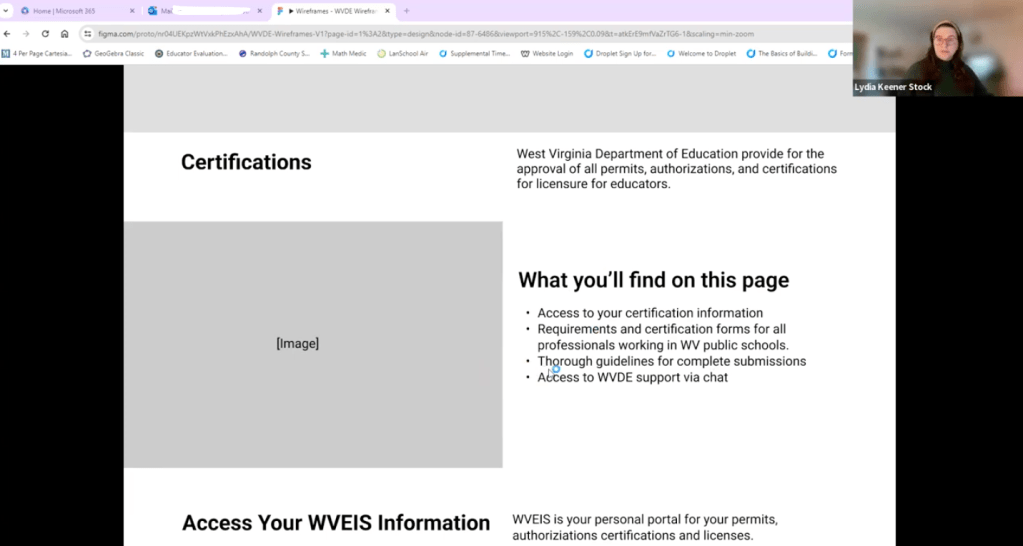The image size is (1023, 546).
Task: Switch to the Mail tab
Action: coord(200,11)
